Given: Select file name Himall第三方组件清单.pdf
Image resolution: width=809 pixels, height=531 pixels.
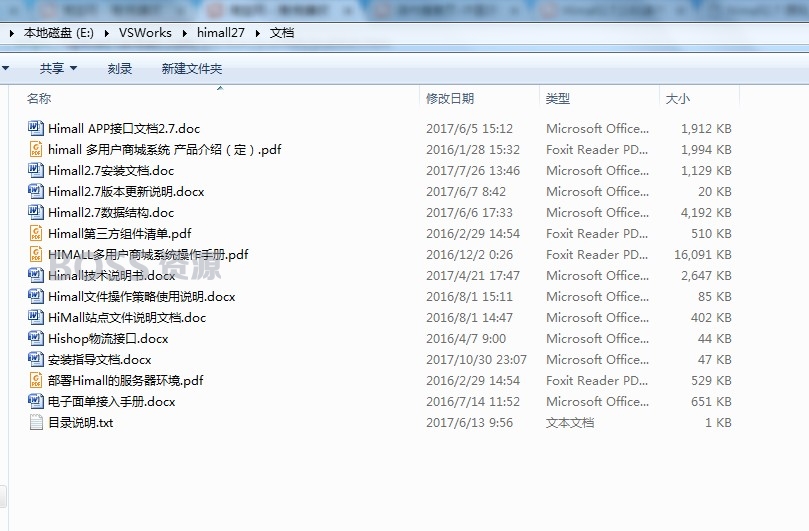Looking at the screenshot, I should tap(120, 234).
